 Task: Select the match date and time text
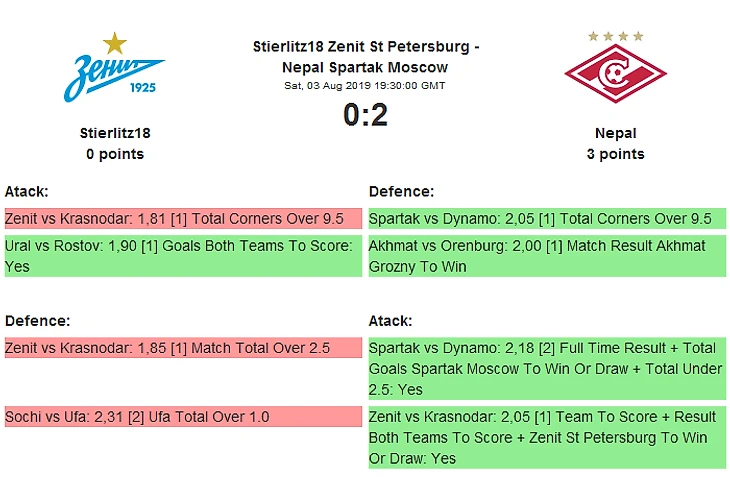pyautogui.click(x=365, y=86)
